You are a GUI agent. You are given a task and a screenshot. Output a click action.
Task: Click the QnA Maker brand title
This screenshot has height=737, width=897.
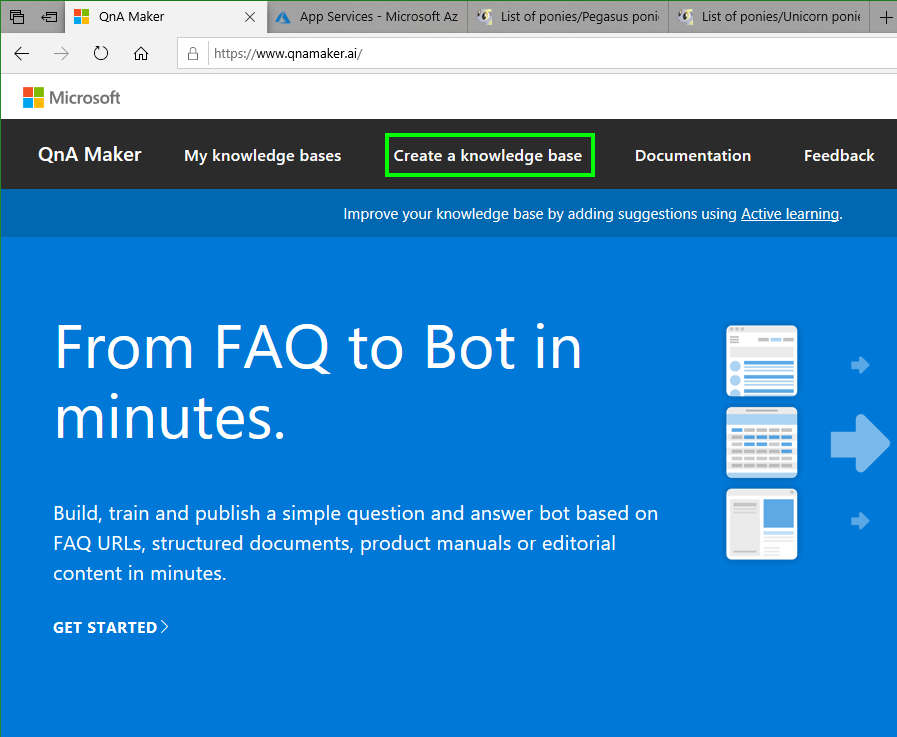(x=90, y=154)
